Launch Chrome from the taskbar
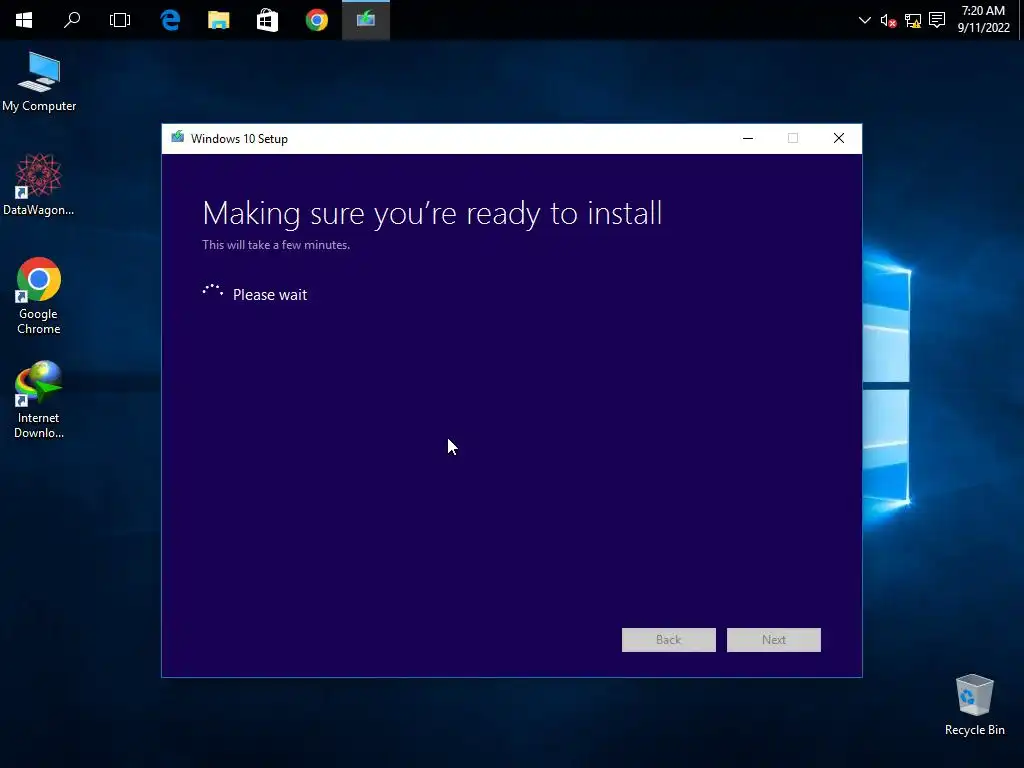Viewport: 1024px width, 768px height. 317,20
